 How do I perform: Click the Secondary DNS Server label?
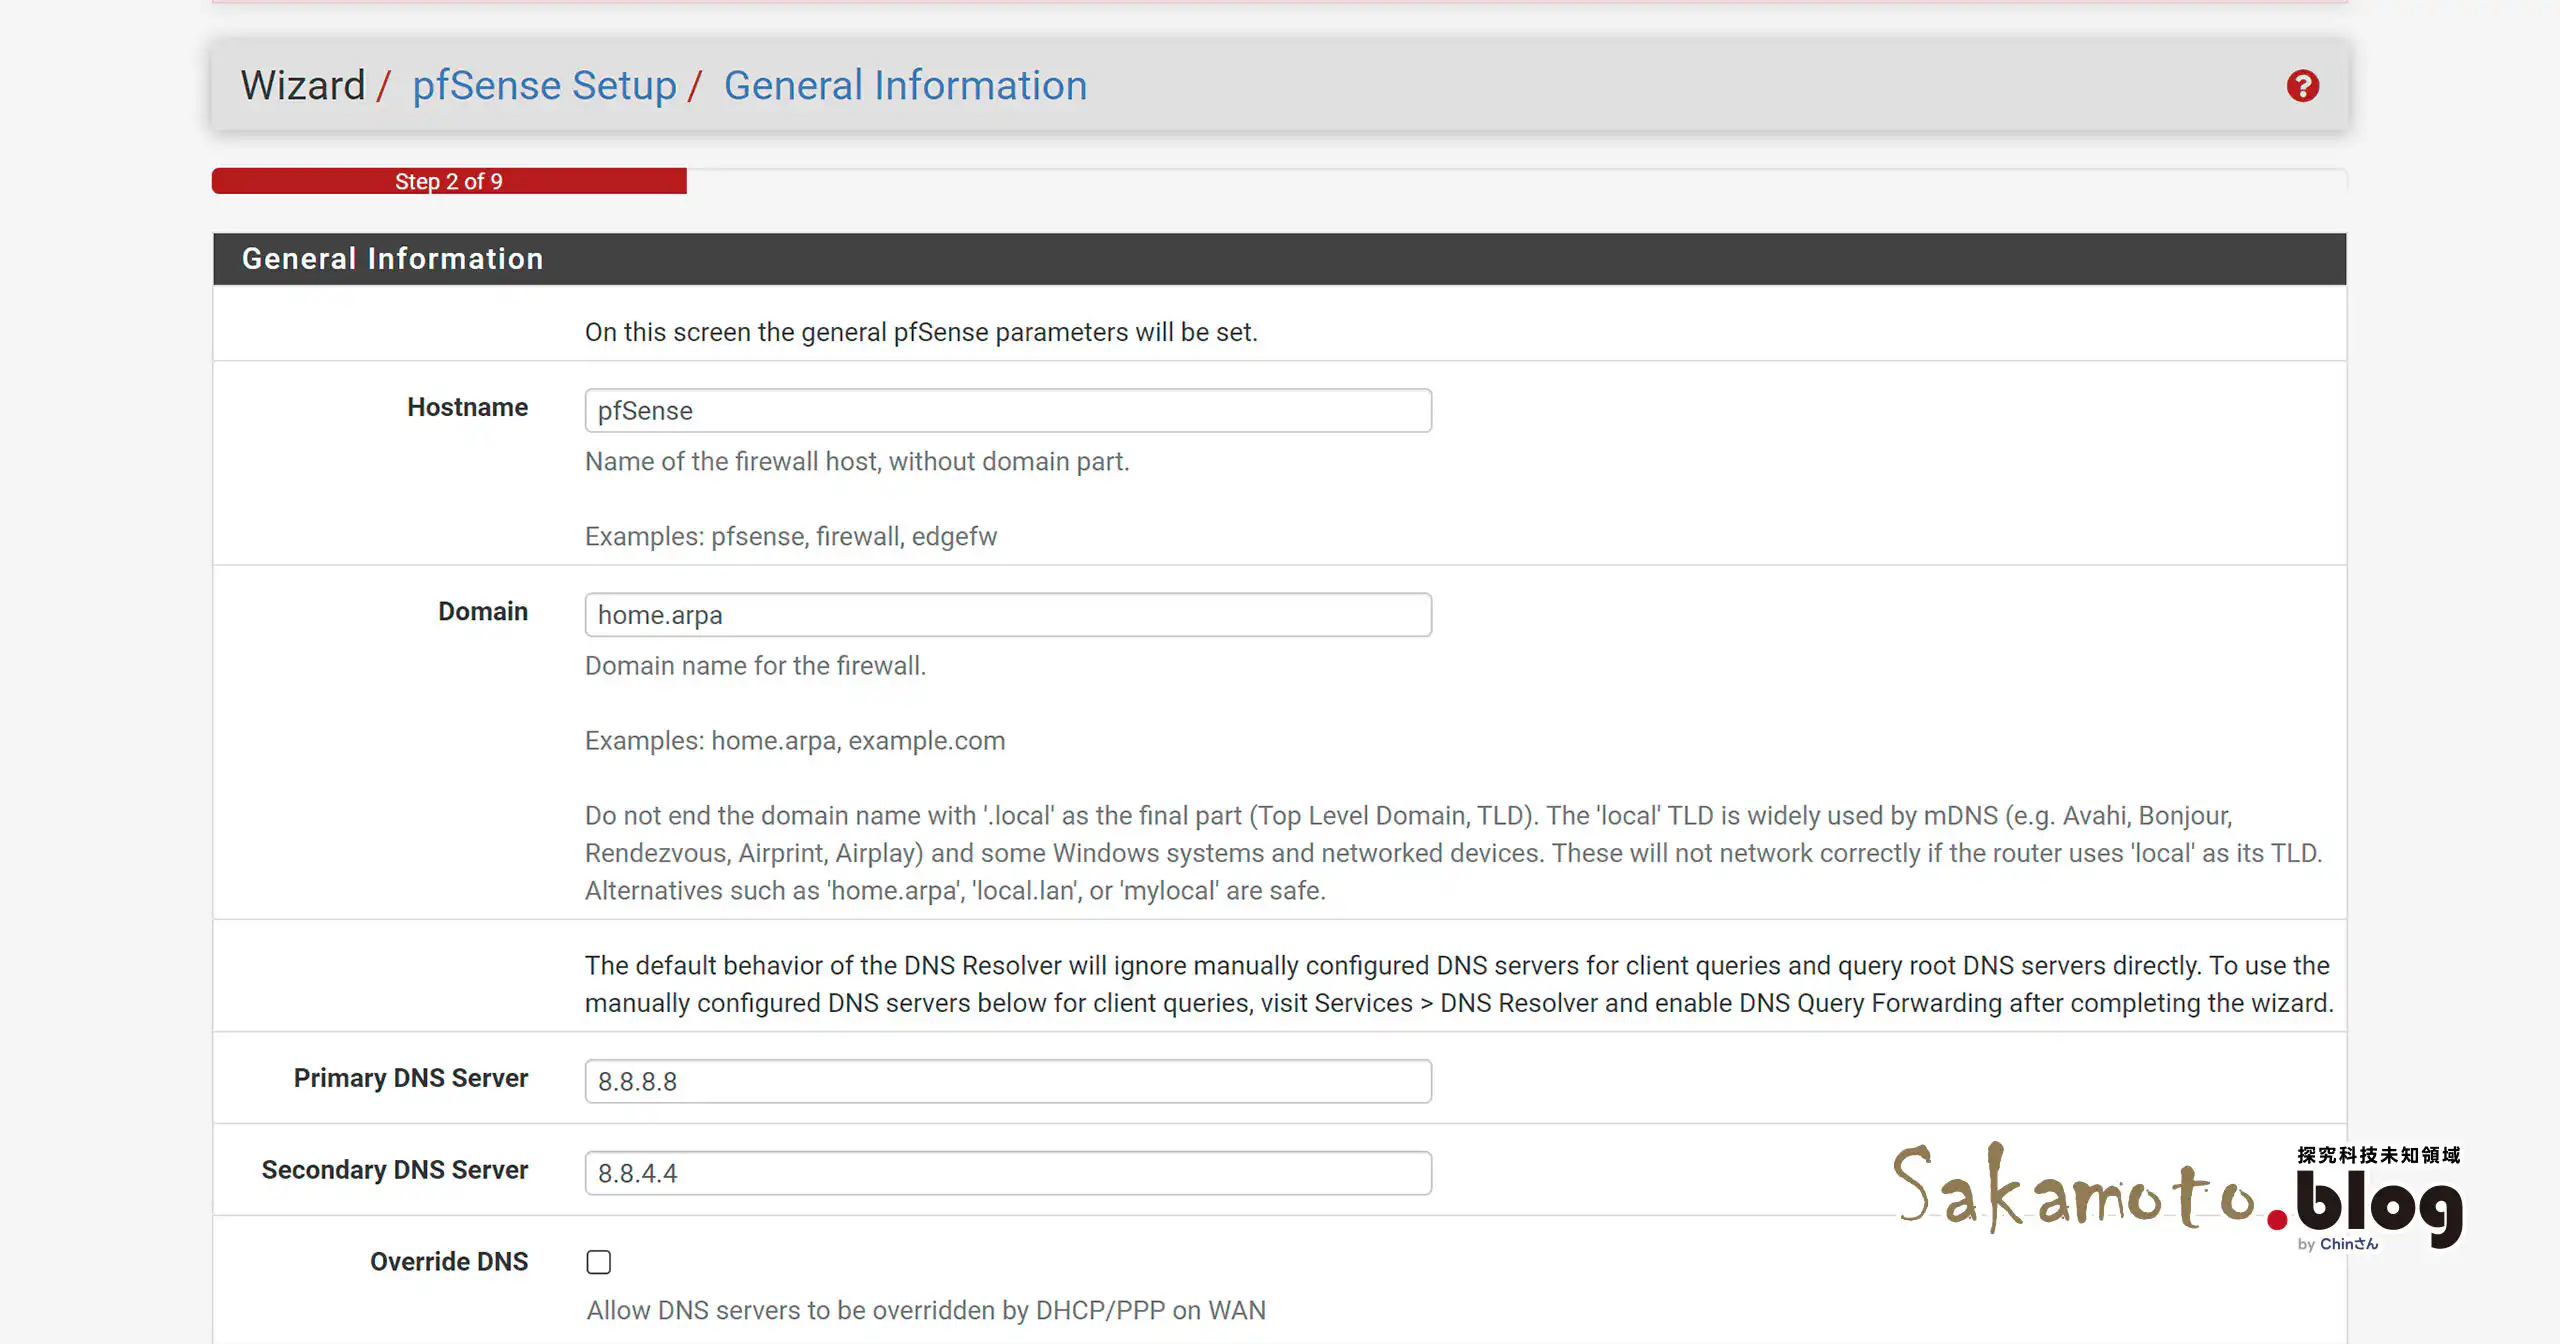[x=394, y=1169]
